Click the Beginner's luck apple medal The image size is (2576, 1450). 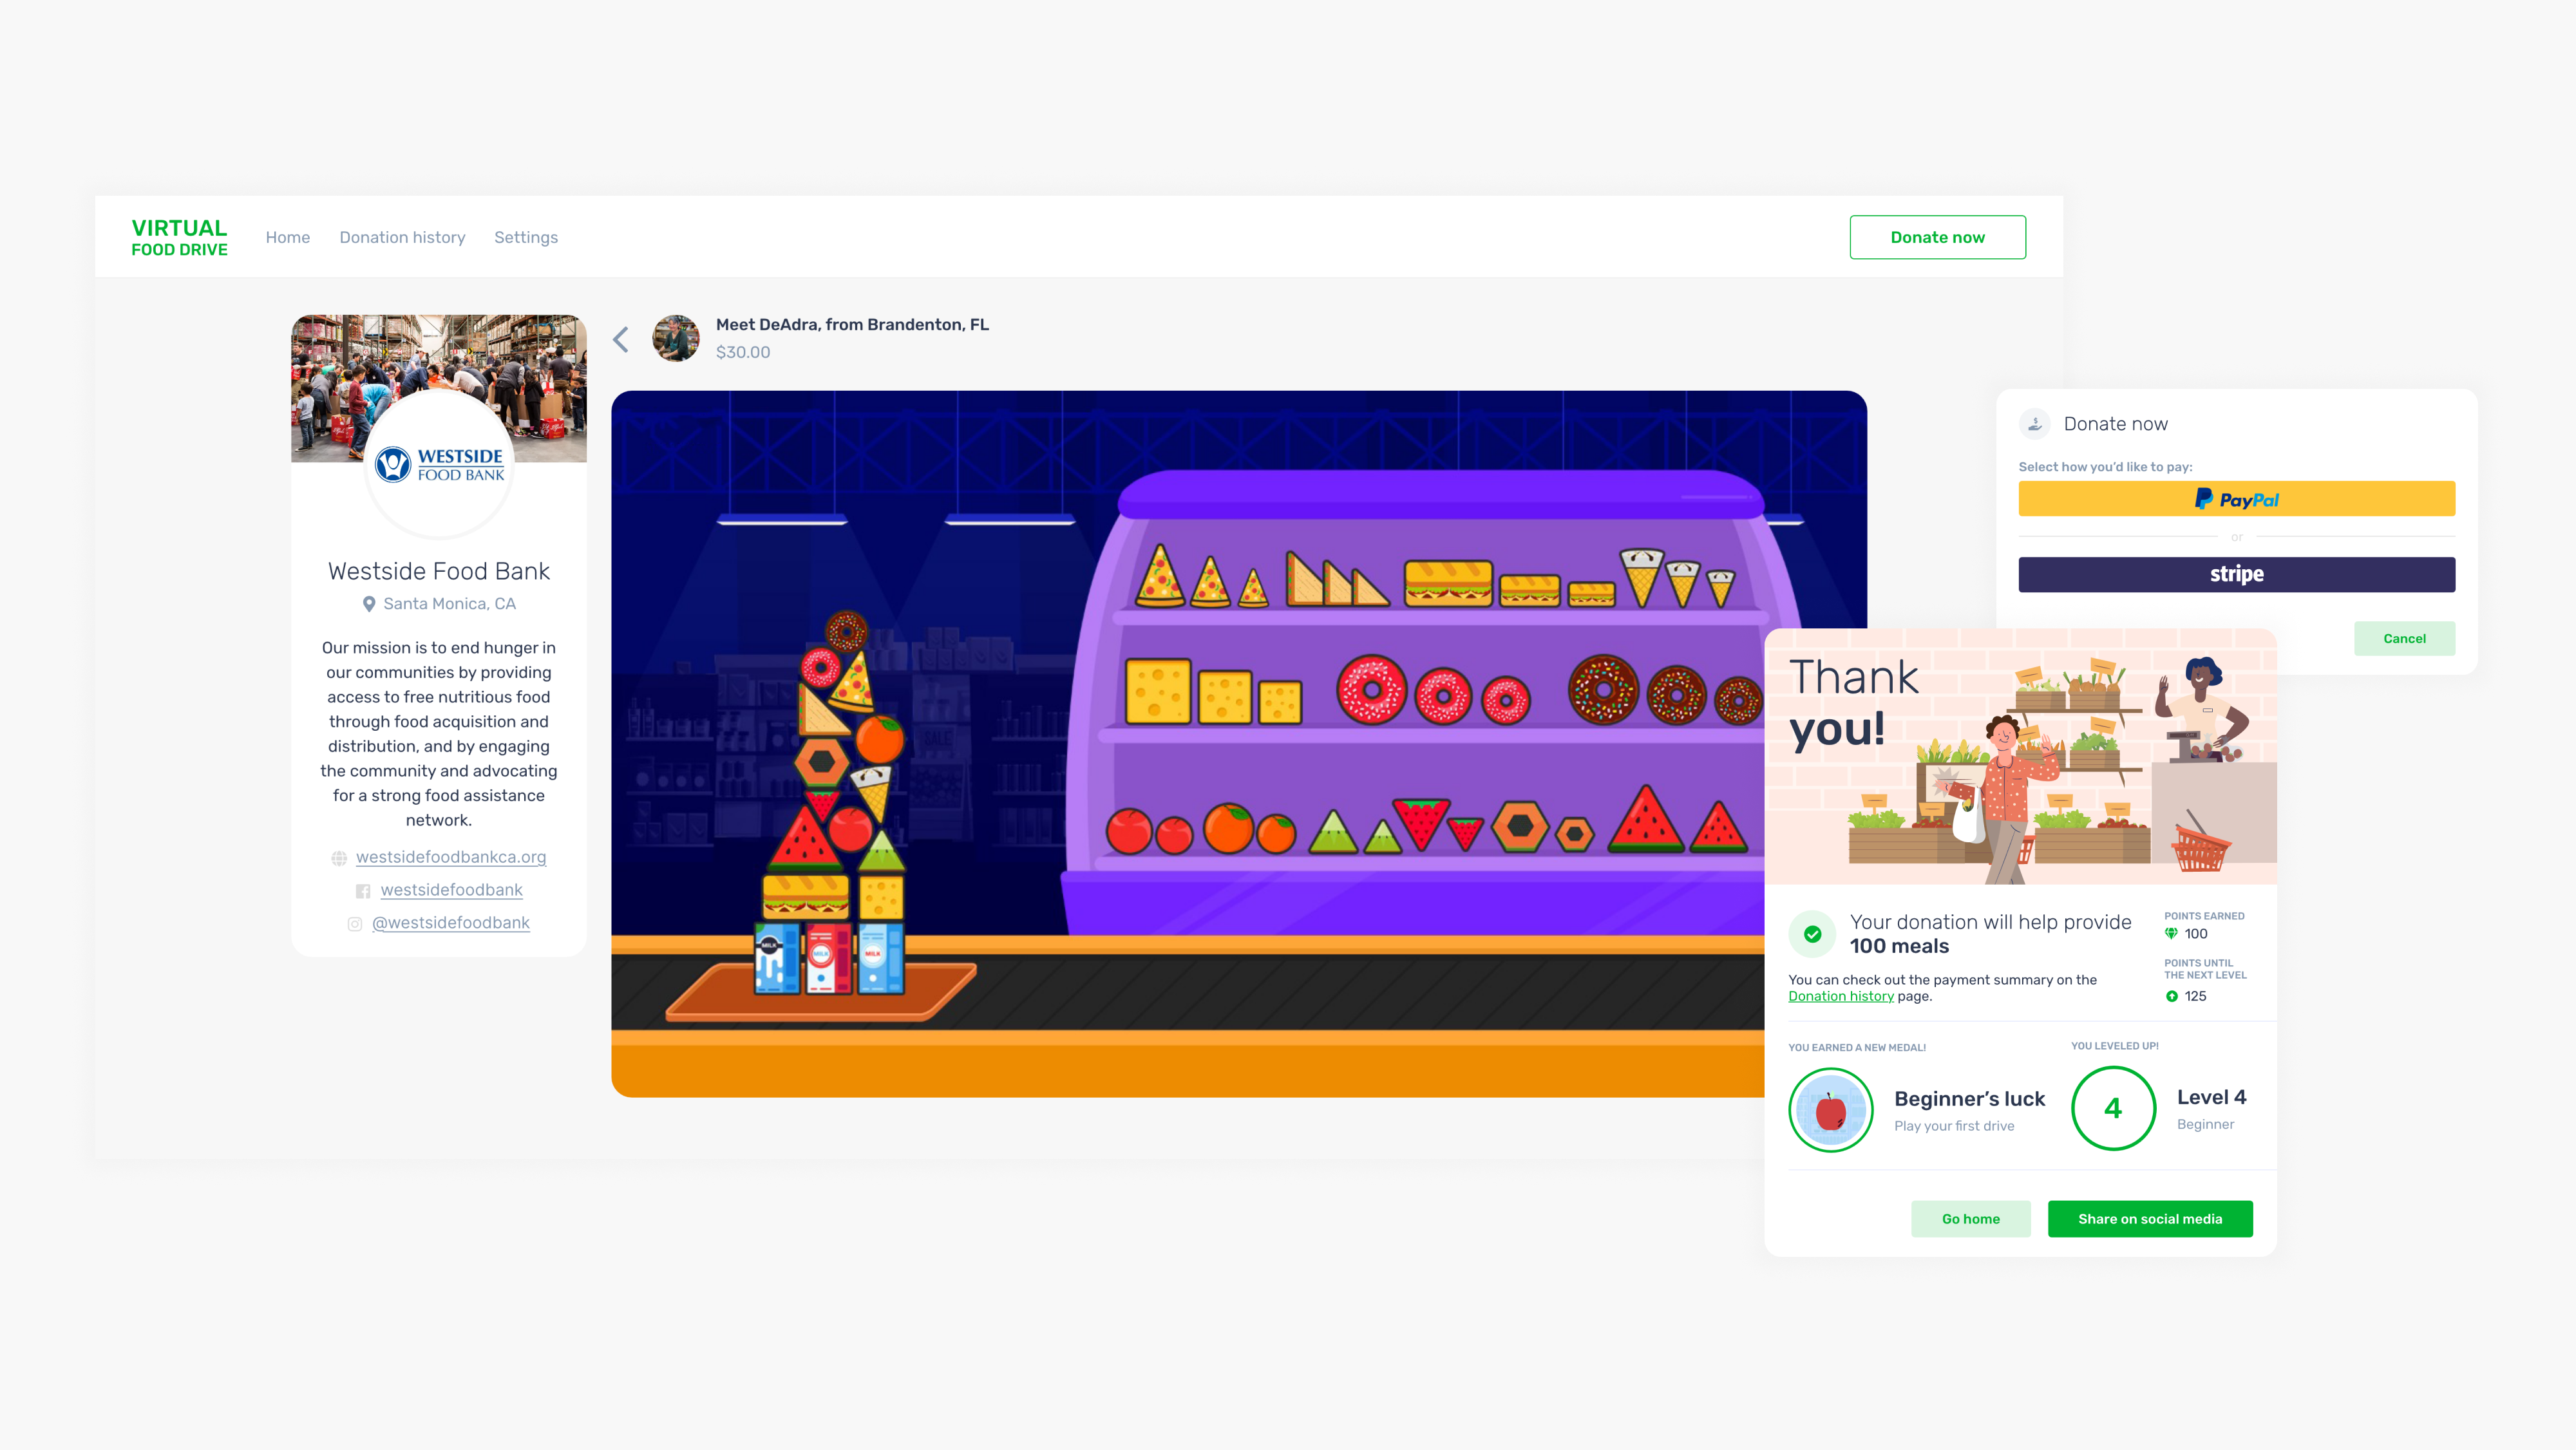pyautogui.click(x=1831, y=1110)
